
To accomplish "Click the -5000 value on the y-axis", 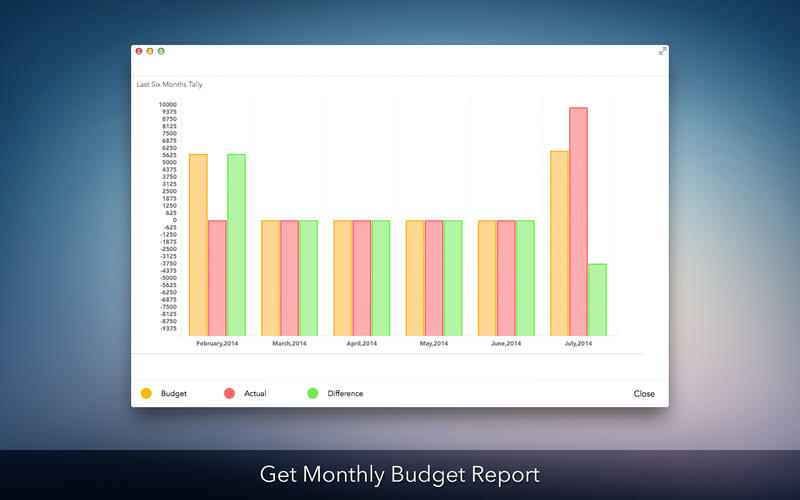I will tap(169, 278).
